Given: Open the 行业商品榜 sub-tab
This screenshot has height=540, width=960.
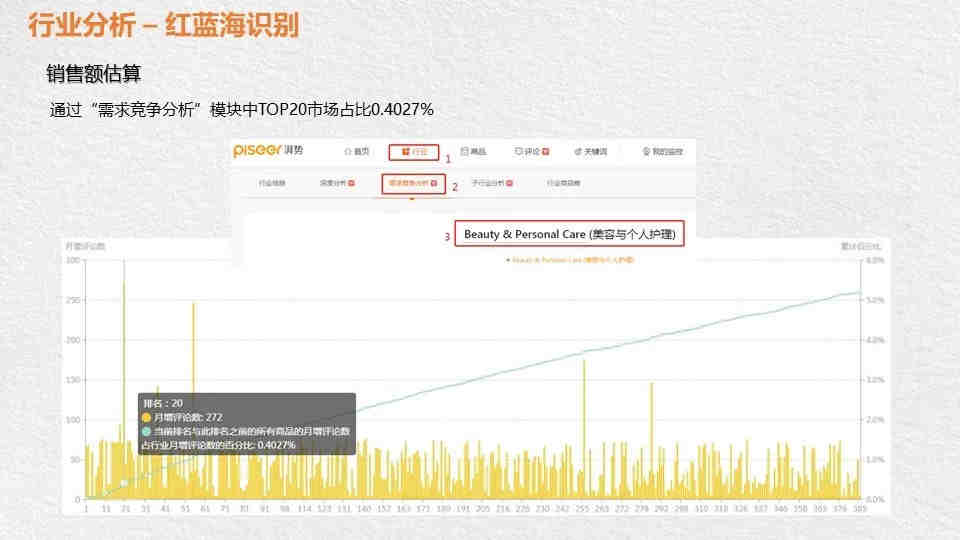Looking at the screenshot, I should click(563, 183).
